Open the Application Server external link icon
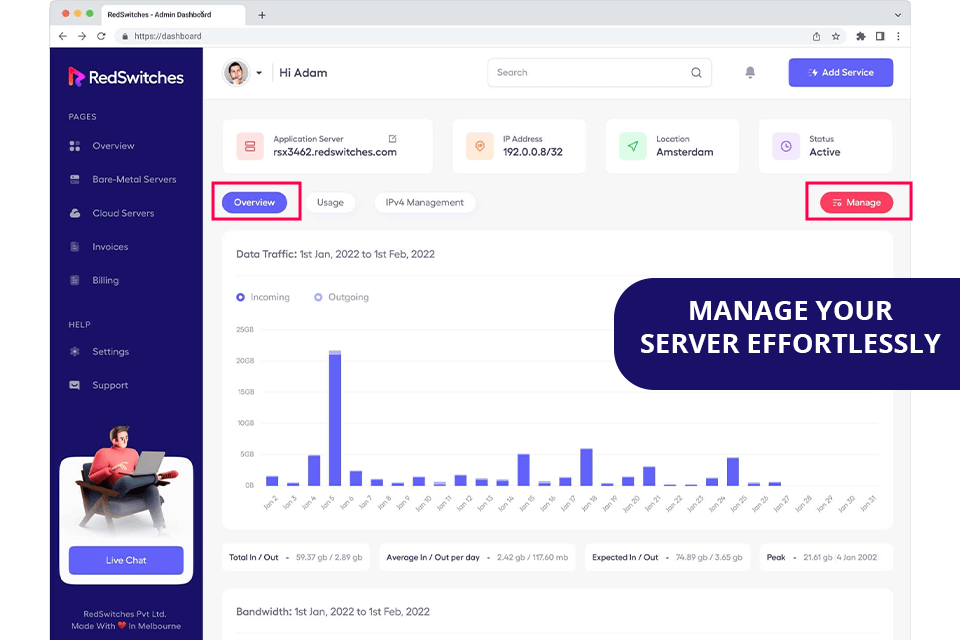Viewport: 960px width, 640px height. 392,139
